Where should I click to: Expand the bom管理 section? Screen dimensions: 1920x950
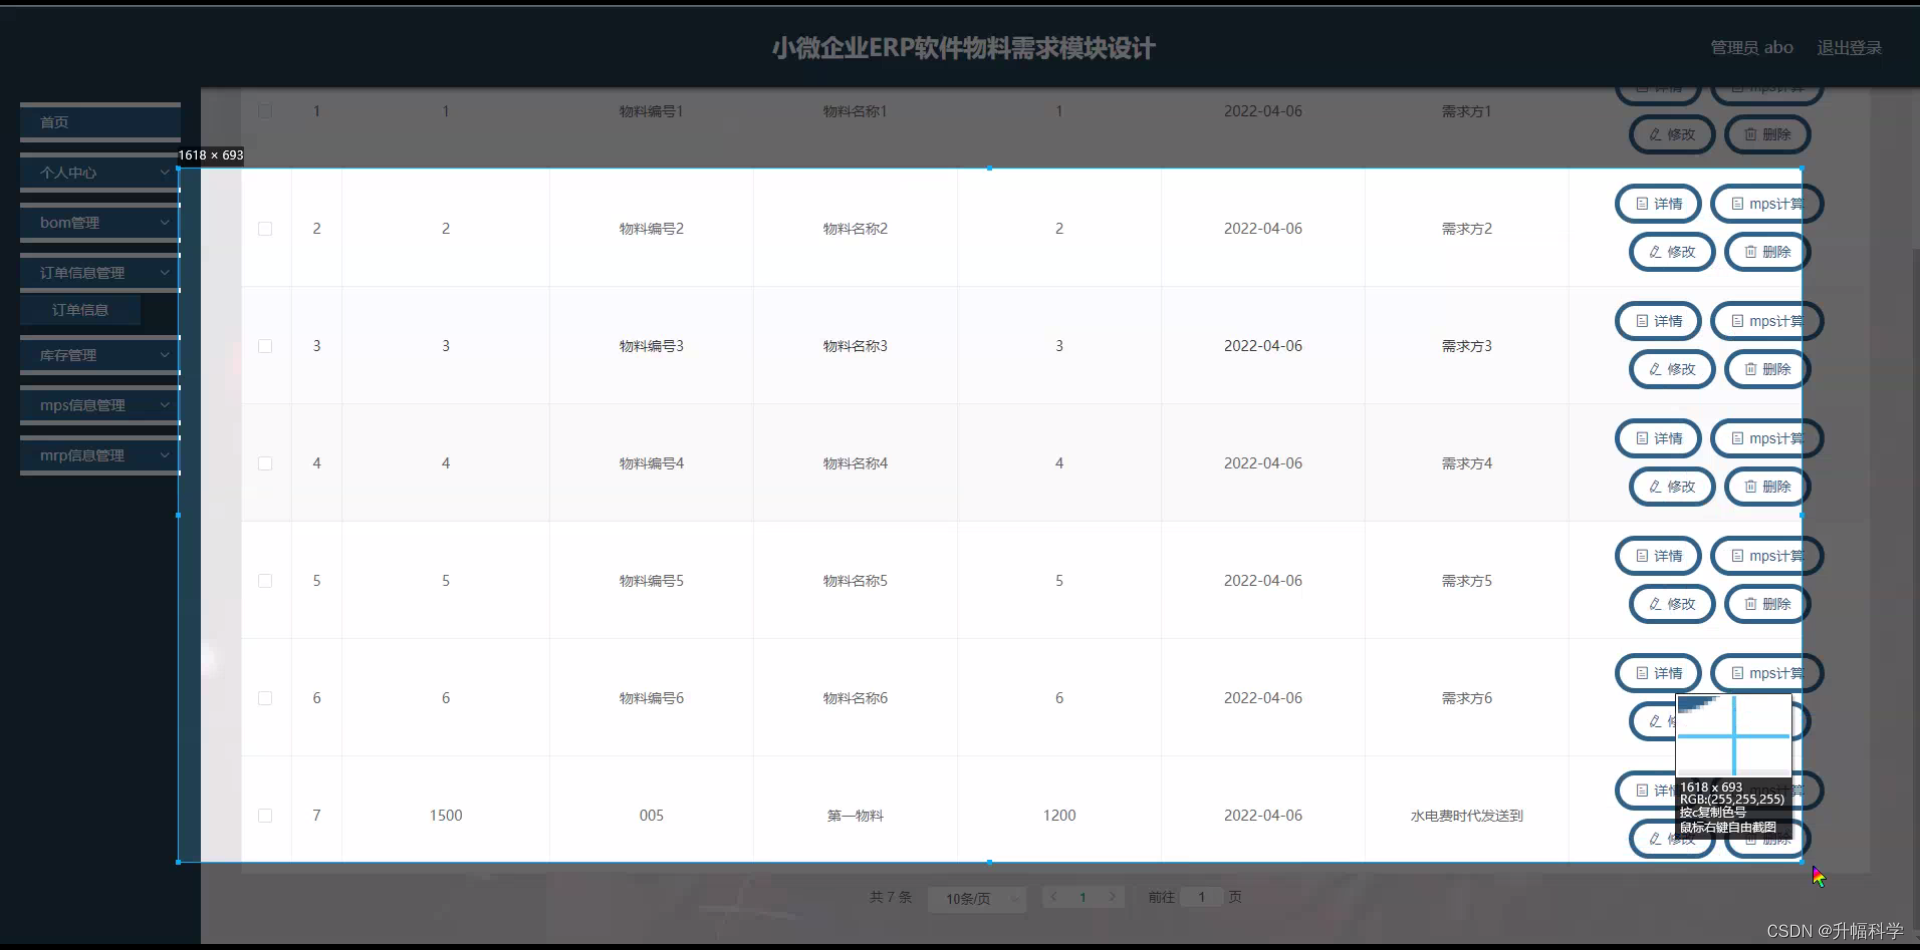coord(99,222)
